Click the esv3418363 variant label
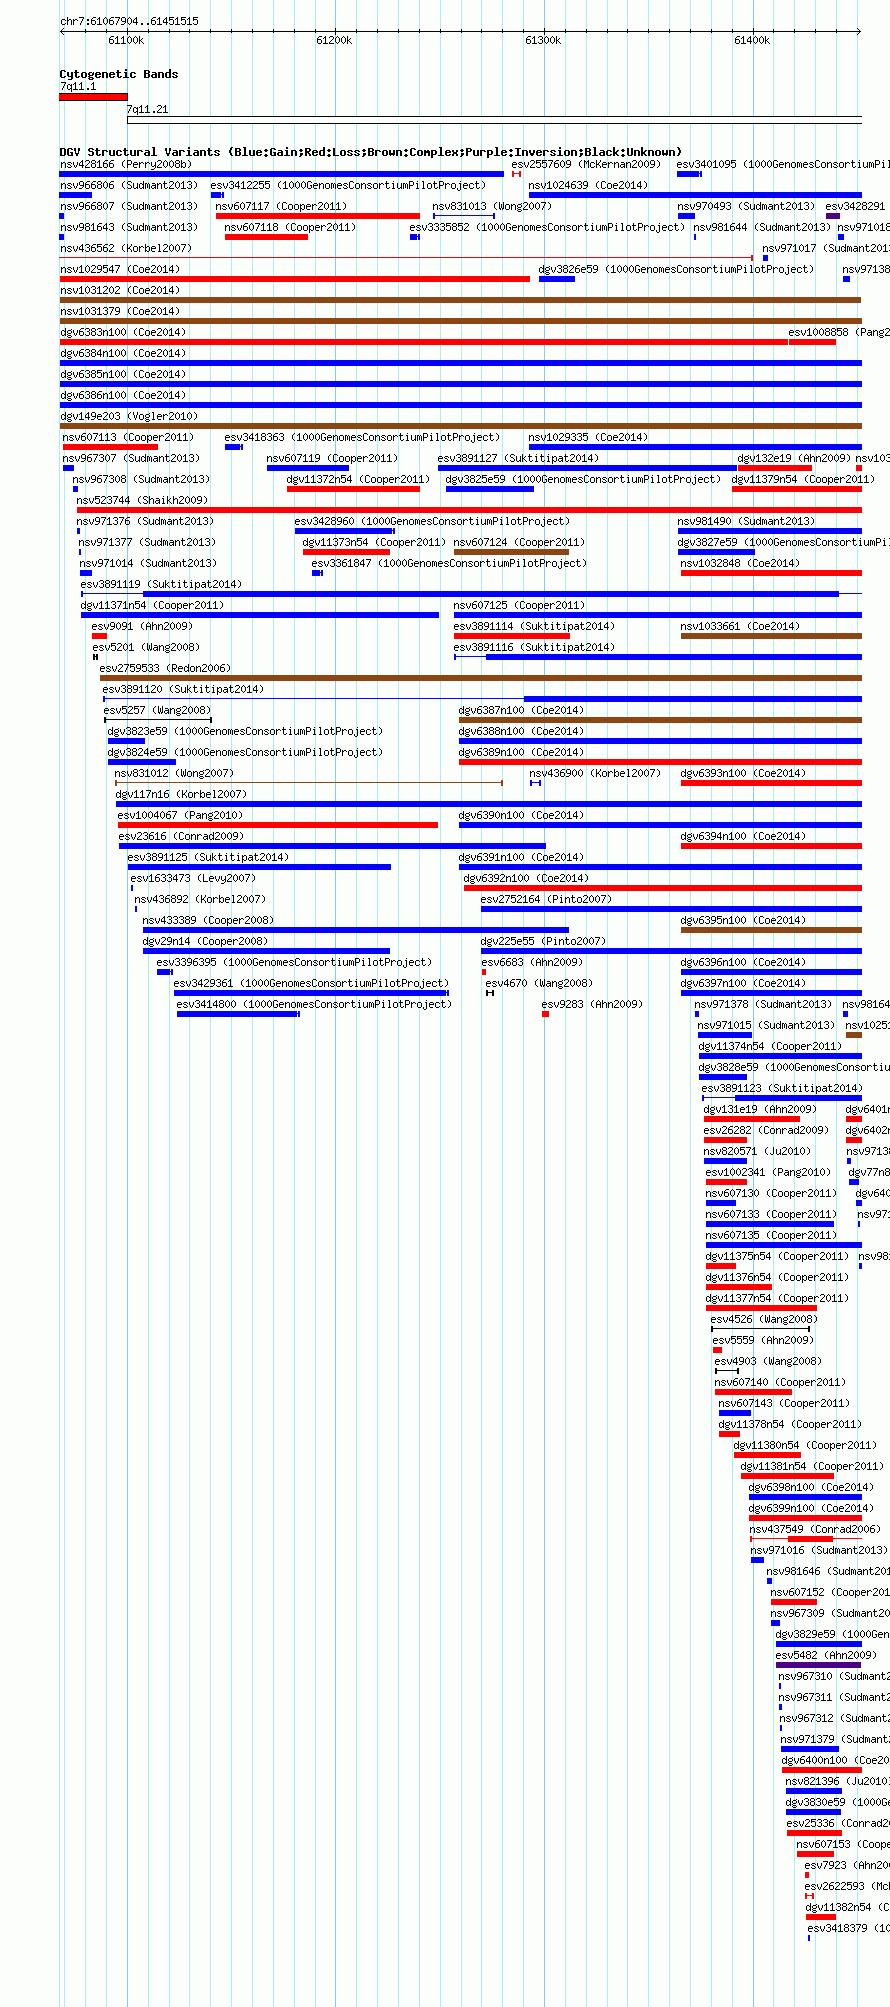This screenshot has height=2007, width=890. click(x=362, y=437)
